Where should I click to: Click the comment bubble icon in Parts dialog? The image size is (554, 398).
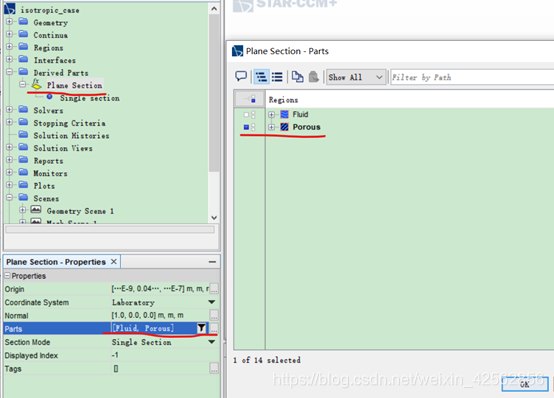tap(241, 76)
